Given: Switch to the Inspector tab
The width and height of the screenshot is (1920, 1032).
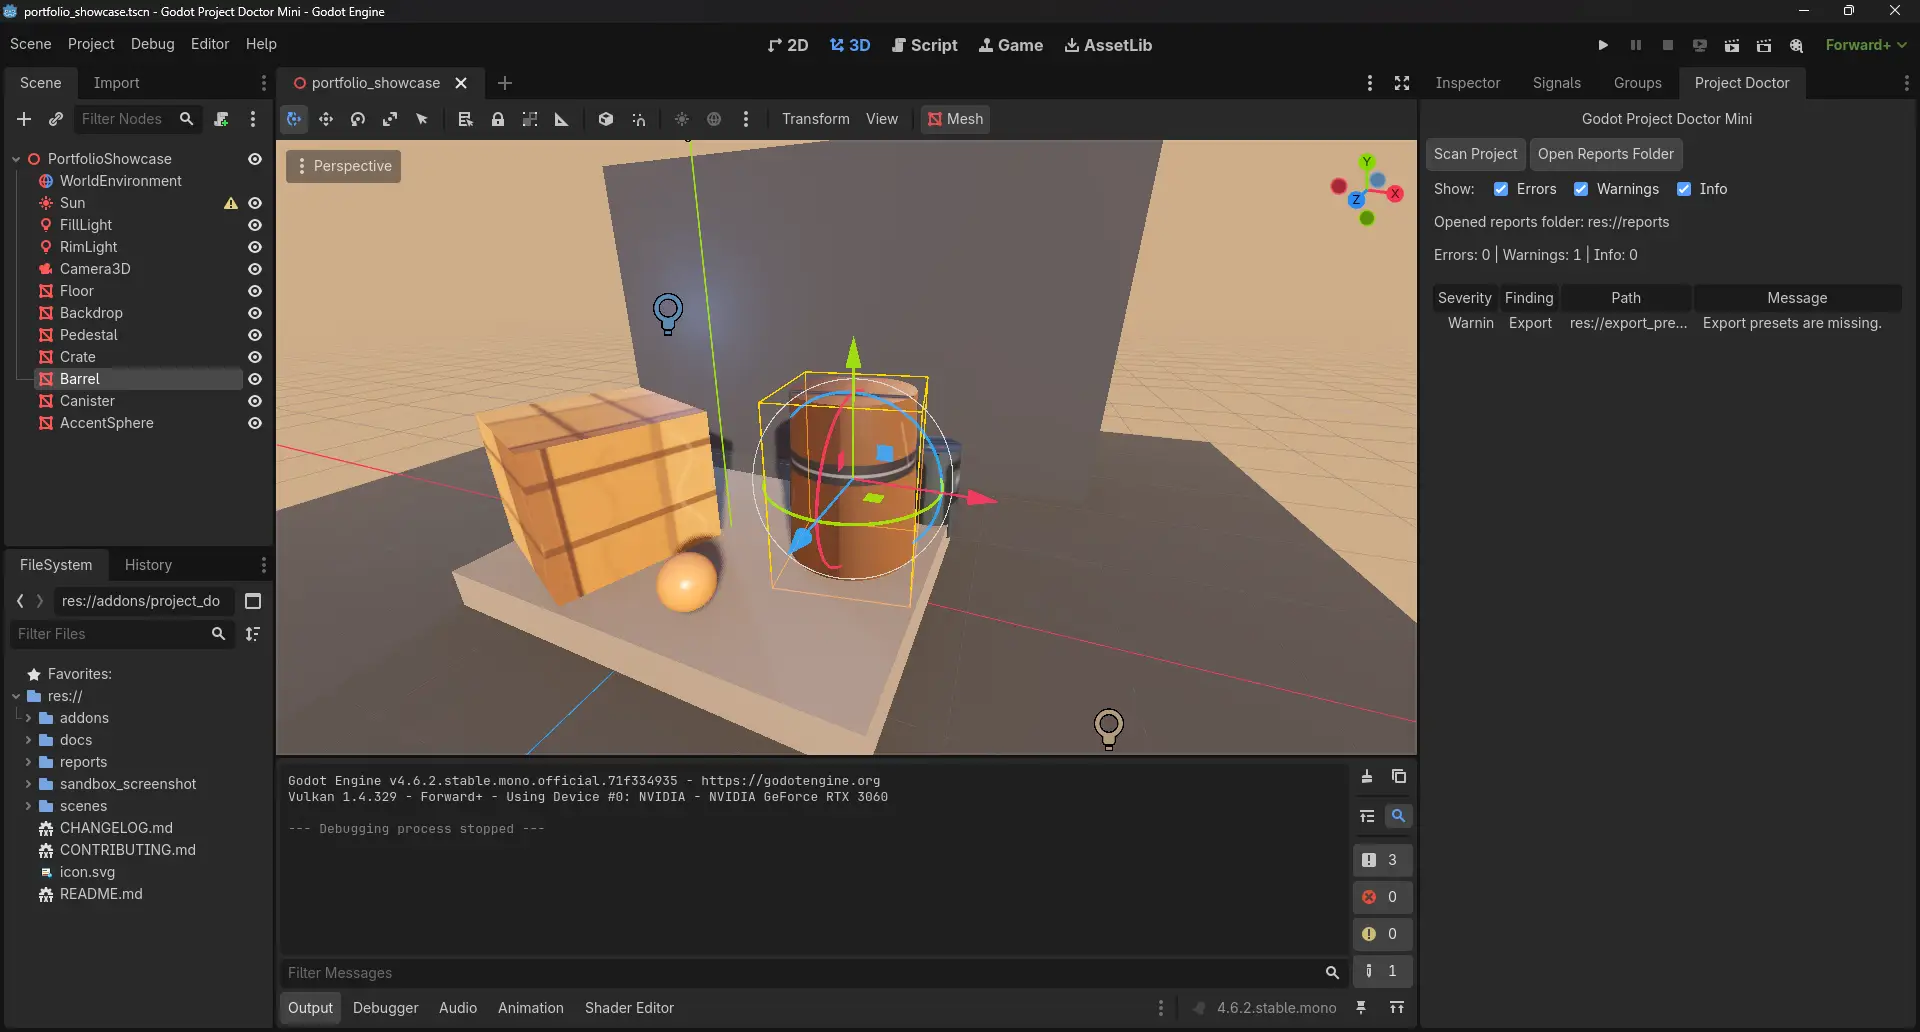Looking at the screenshot, I should click(x=1467, y=83).
